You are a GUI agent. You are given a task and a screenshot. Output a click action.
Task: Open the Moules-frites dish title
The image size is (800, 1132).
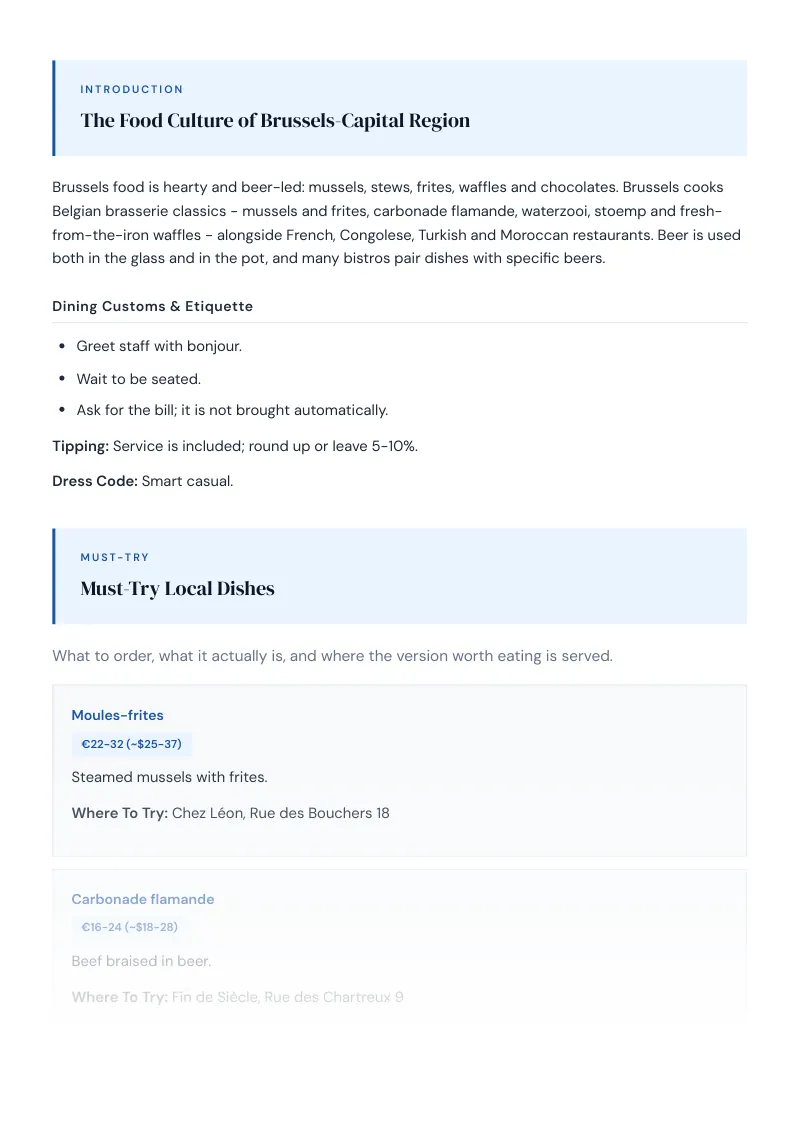coord(118,715)
